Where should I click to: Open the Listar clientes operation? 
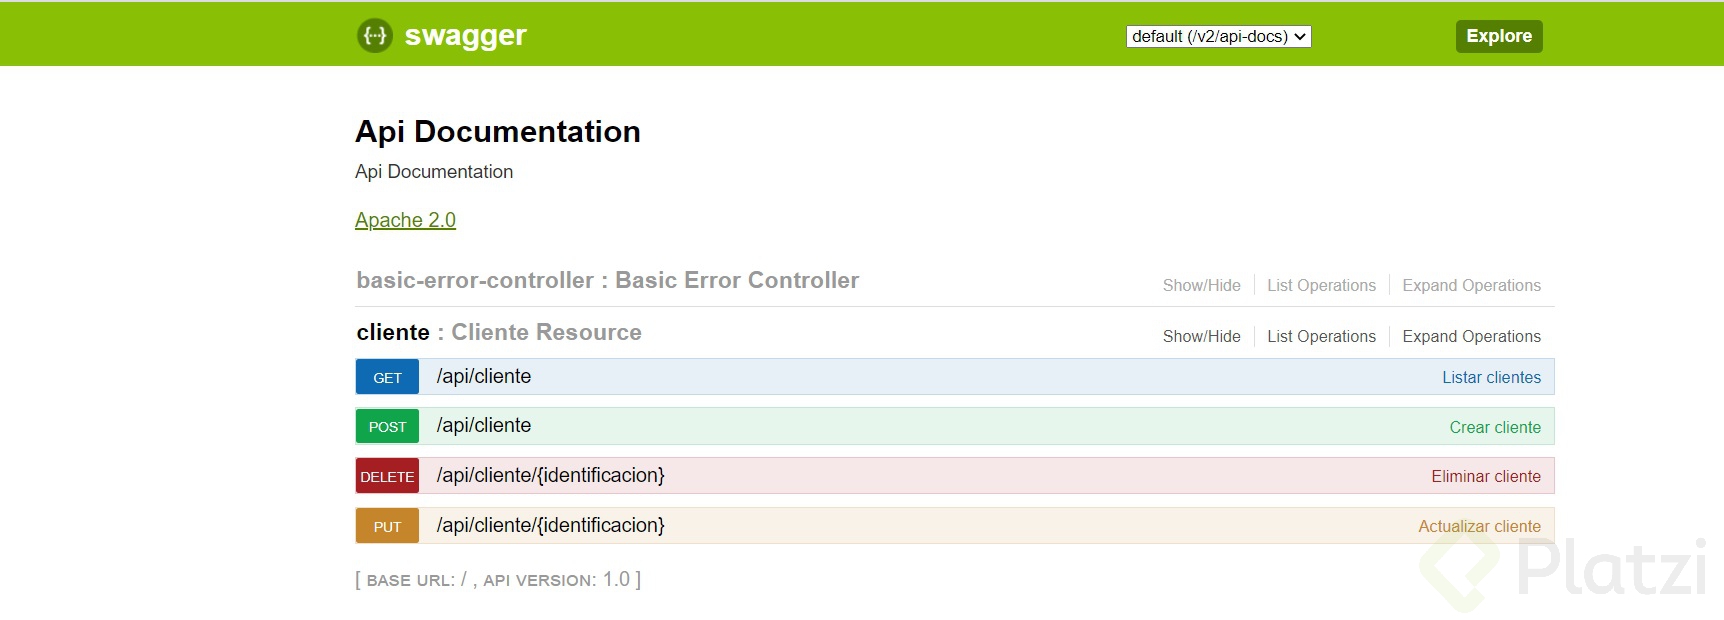pyautogui.click(x=1491, y=377)
